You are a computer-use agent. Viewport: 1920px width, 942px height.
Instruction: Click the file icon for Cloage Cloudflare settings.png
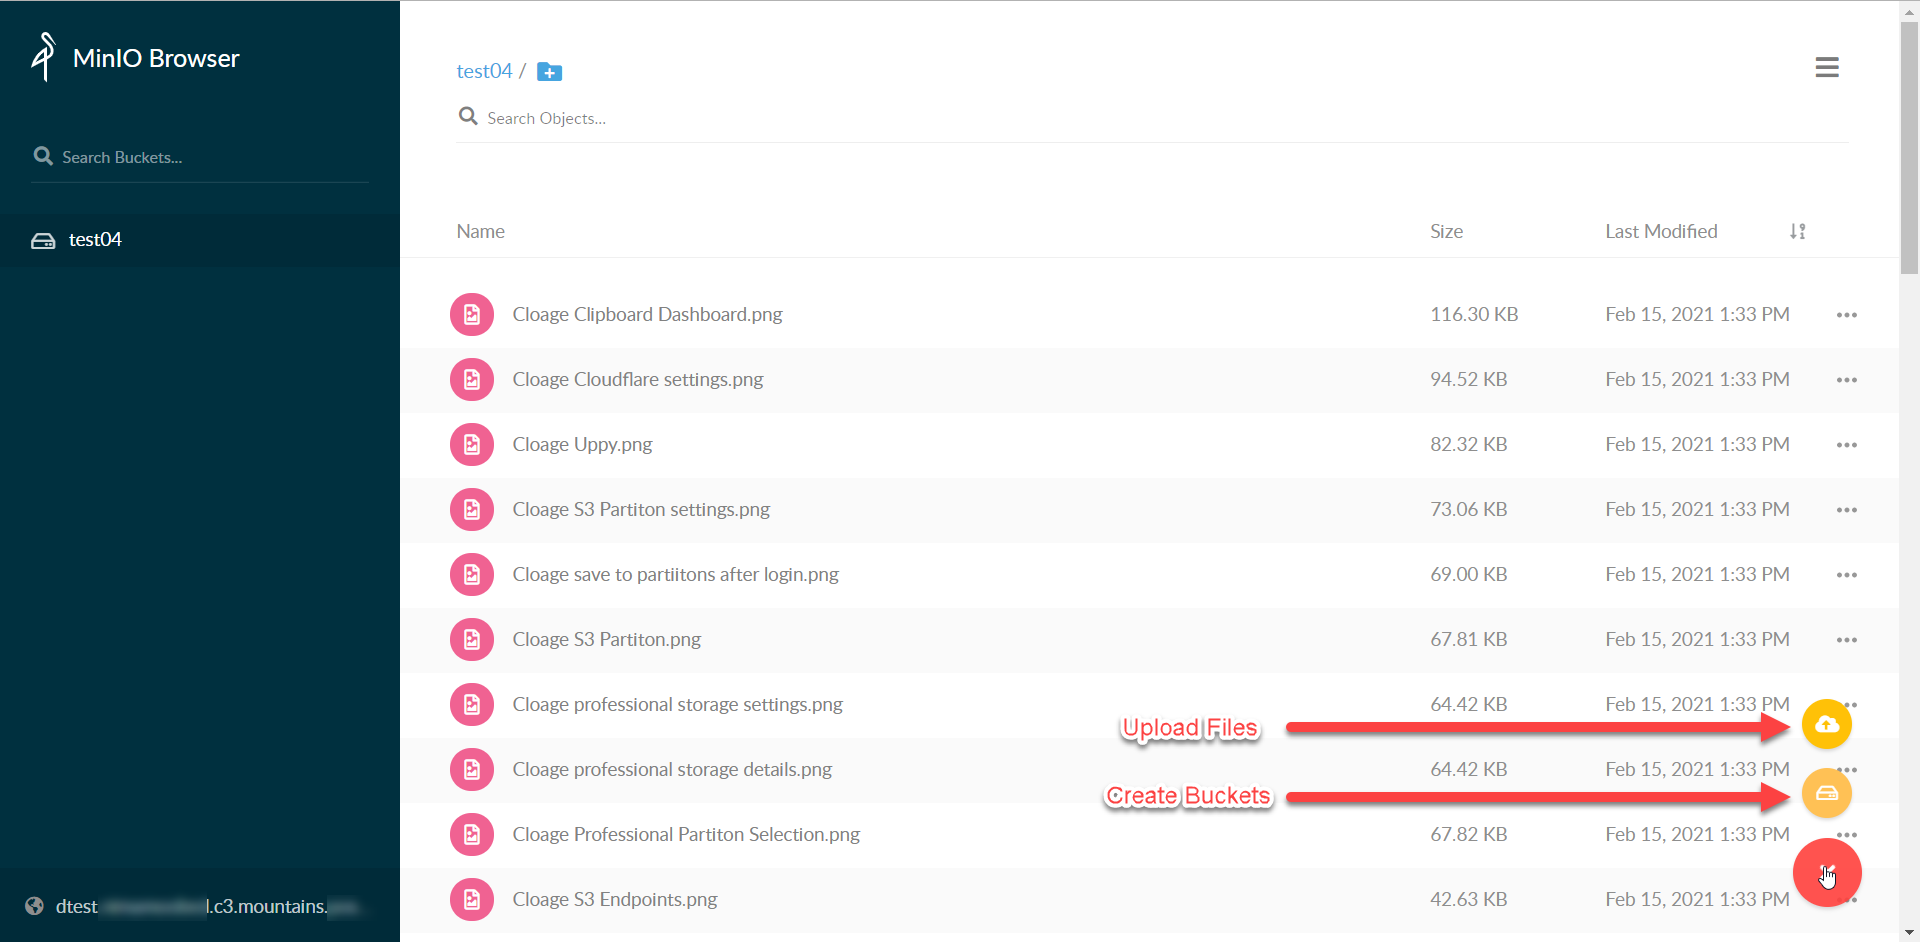472,380
